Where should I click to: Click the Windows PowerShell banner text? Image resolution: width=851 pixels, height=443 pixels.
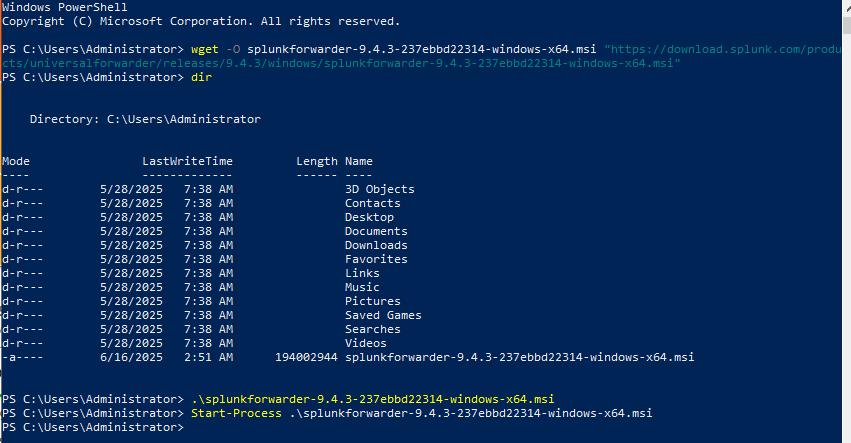[65, 7]
